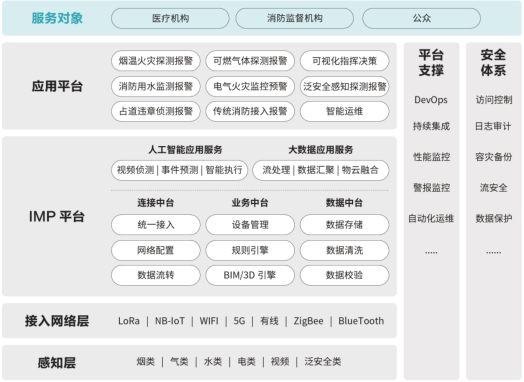This screenshot has width=524, height=382.
Task: Open 烟温火灾探测报警 module
Action: [156, 60]
